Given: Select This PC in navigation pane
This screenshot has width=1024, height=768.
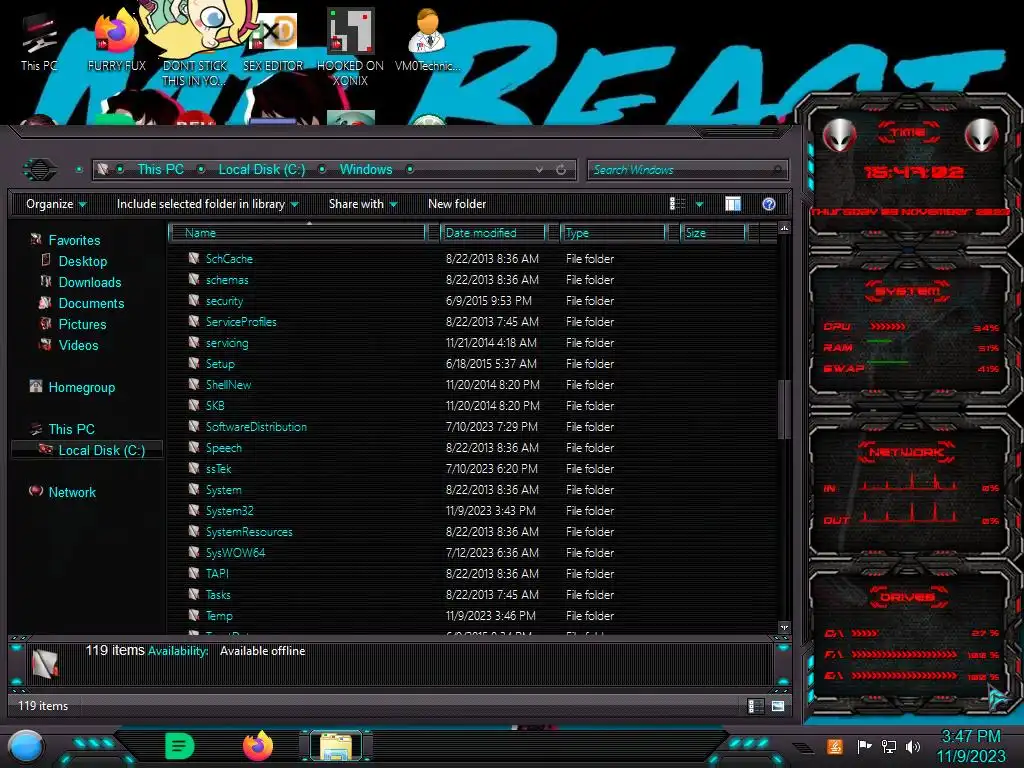Looking at the screenshot, I should [71, 429].
